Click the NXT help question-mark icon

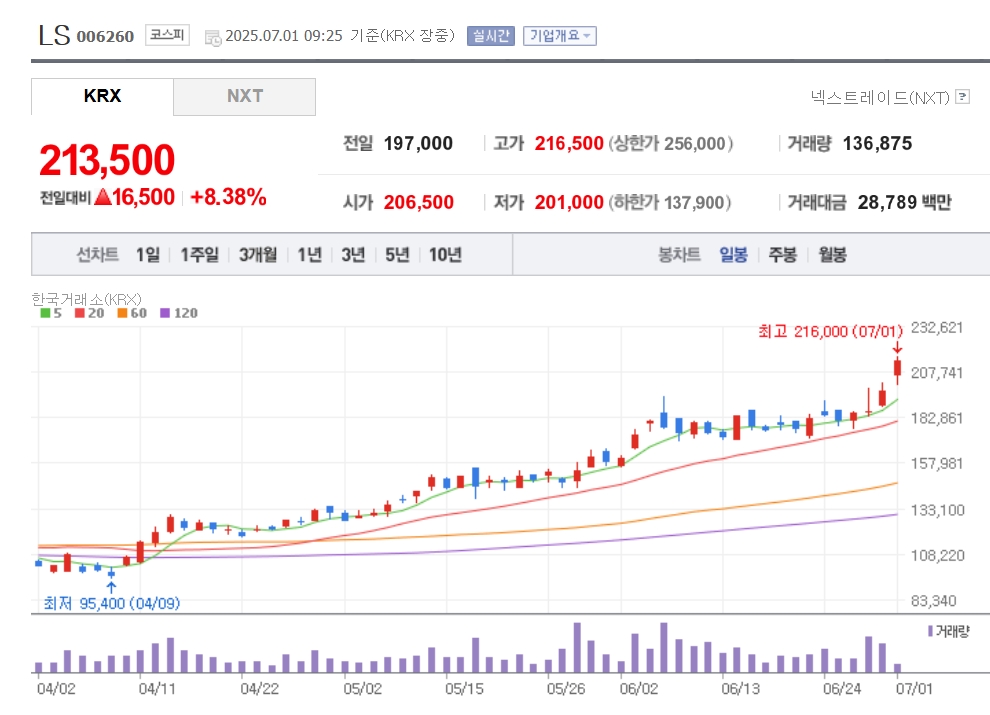click(962, 97)
